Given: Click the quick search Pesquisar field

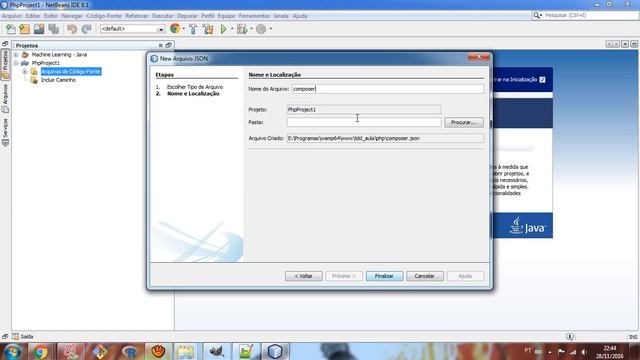Looking at the screenshot, I should (x=590, y=15).
